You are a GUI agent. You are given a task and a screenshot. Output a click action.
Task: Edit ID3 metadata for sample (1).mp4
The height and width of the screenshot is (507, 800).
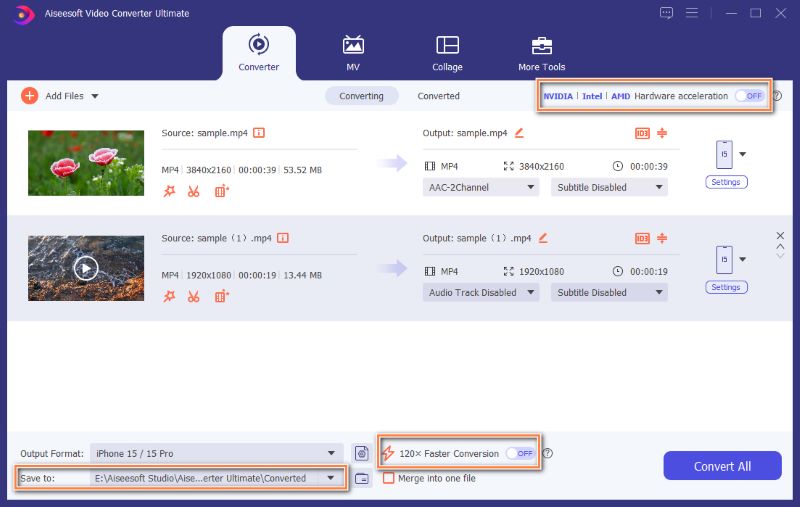(x=642, y=238)
